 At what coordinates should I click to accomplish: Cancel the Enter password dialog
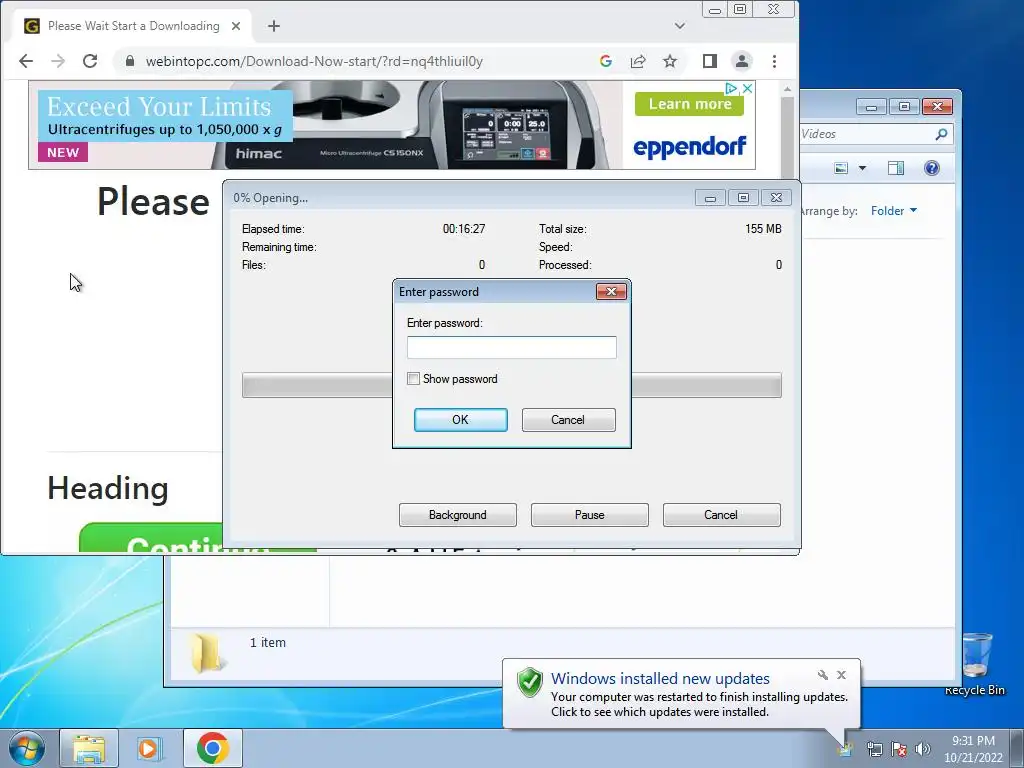[568, 420]
